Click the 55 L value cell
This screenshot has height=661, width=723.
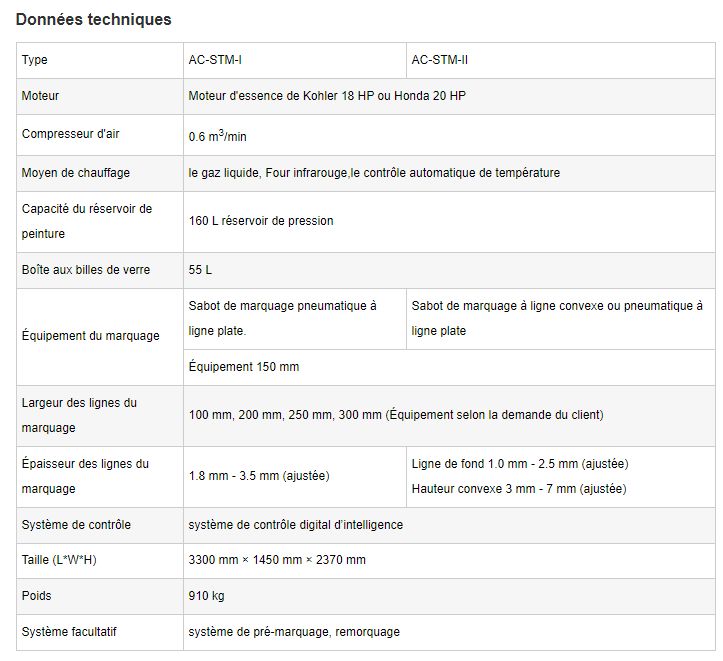pyautogui.click(x=200, y=270)
